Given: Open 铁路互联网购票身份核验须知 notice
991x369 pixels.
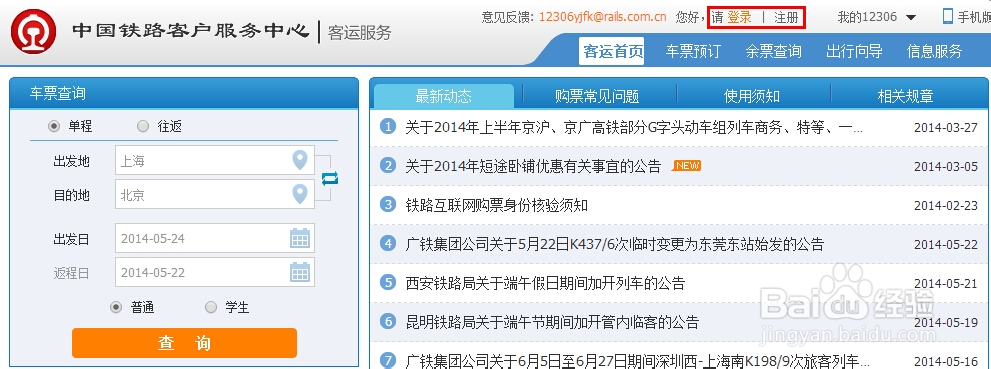Looking at the screenshot, I should (x=497, y=205).
